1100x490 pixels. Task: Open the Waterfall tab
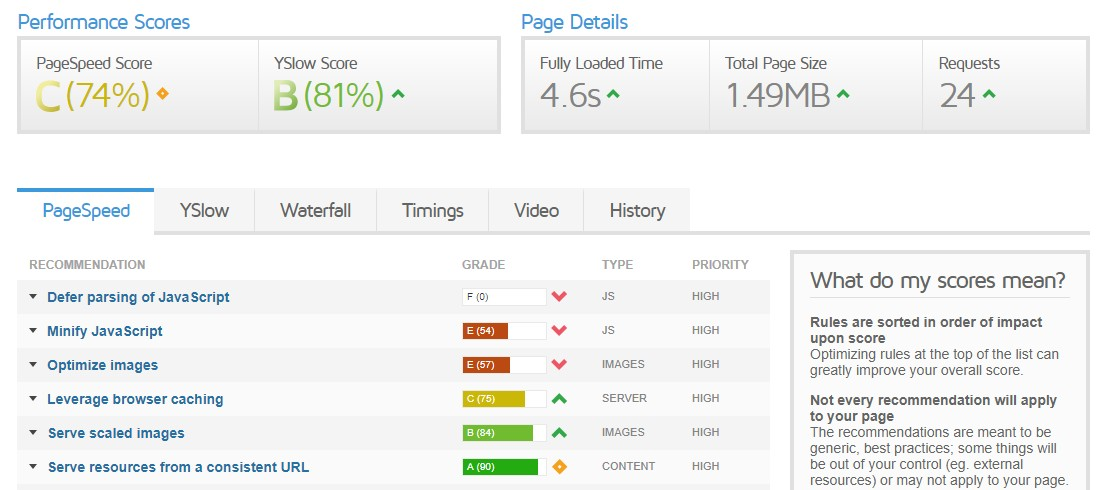pyautogui.click(x=315, y=211)
